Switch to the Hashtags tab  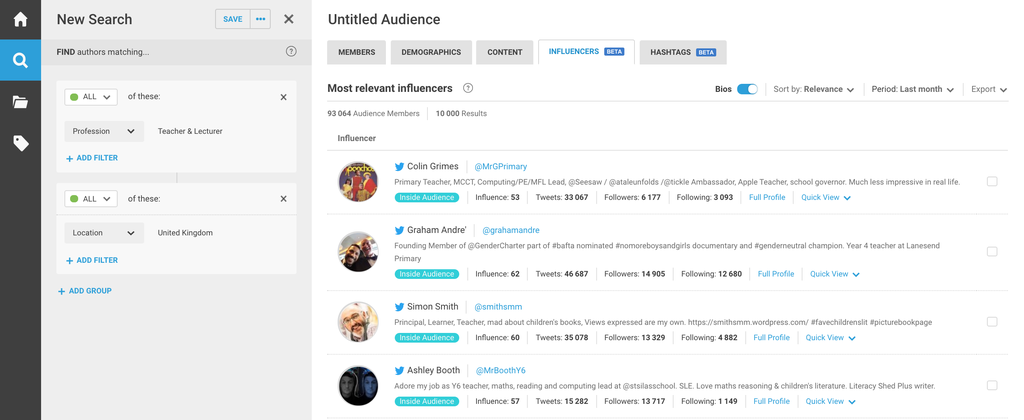pyautogui.click(x=683, y=52)
